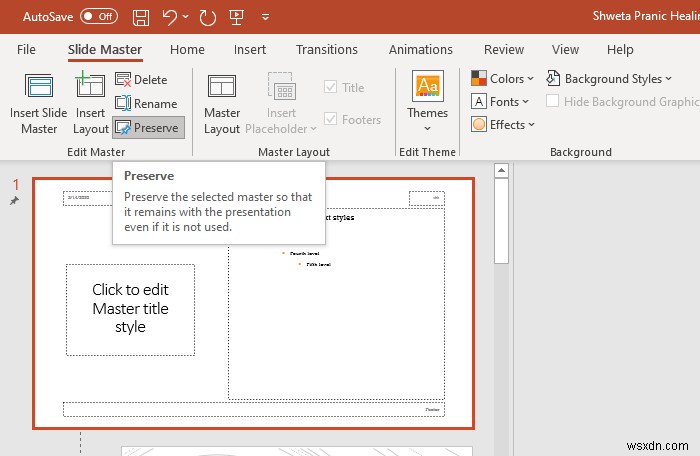Click the Redo icon in title bar
This screenshot has height=456, width=700.
click(207, 17)
